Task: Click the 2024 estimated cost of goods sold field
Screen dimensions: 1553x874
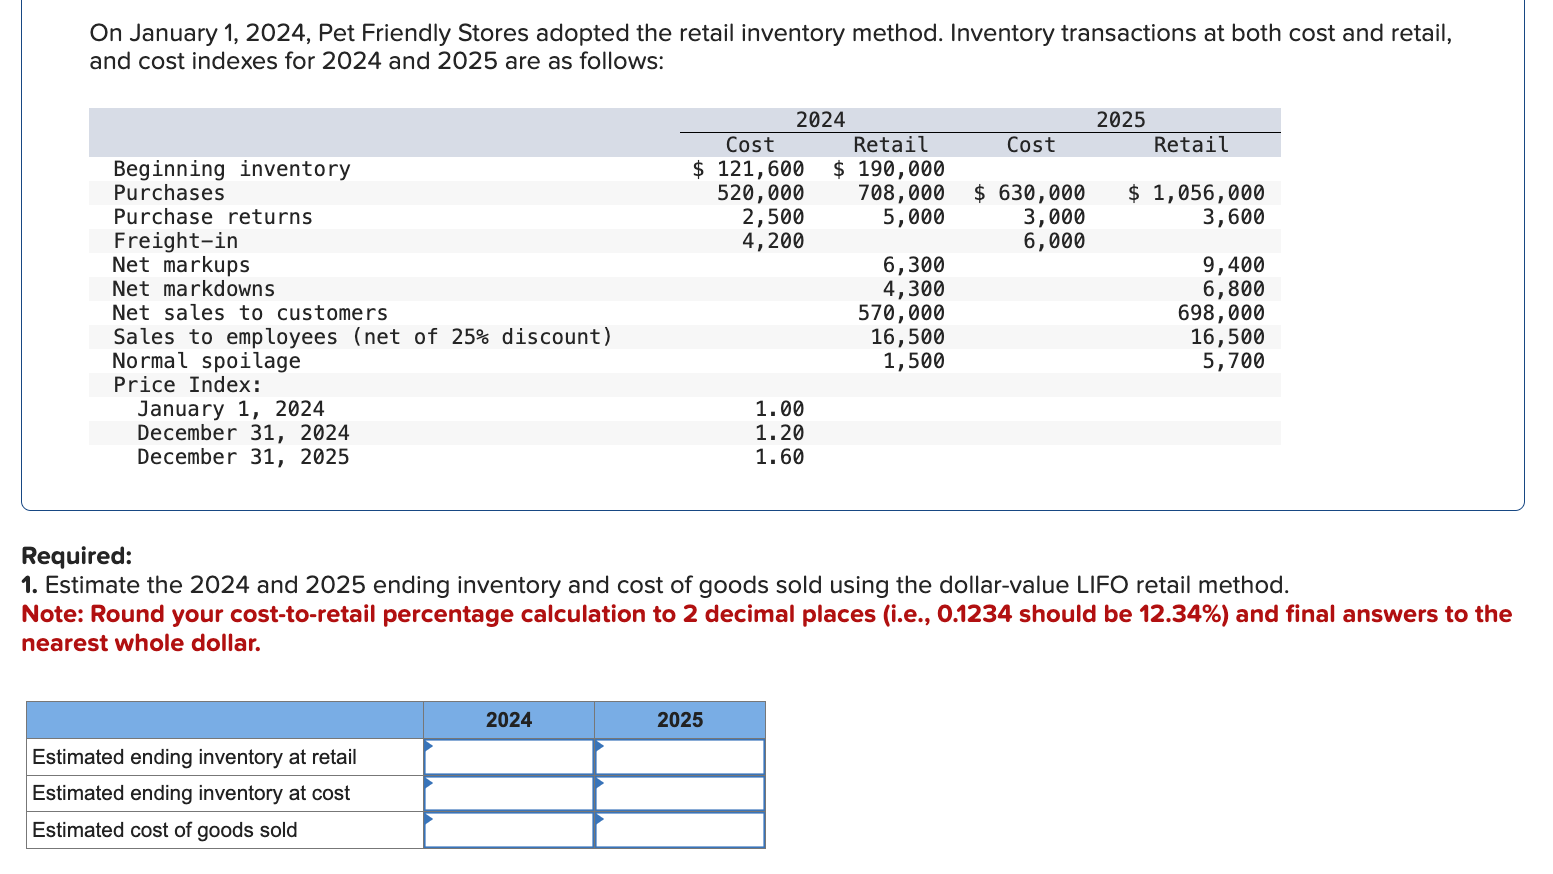Action: coord(509,830)
